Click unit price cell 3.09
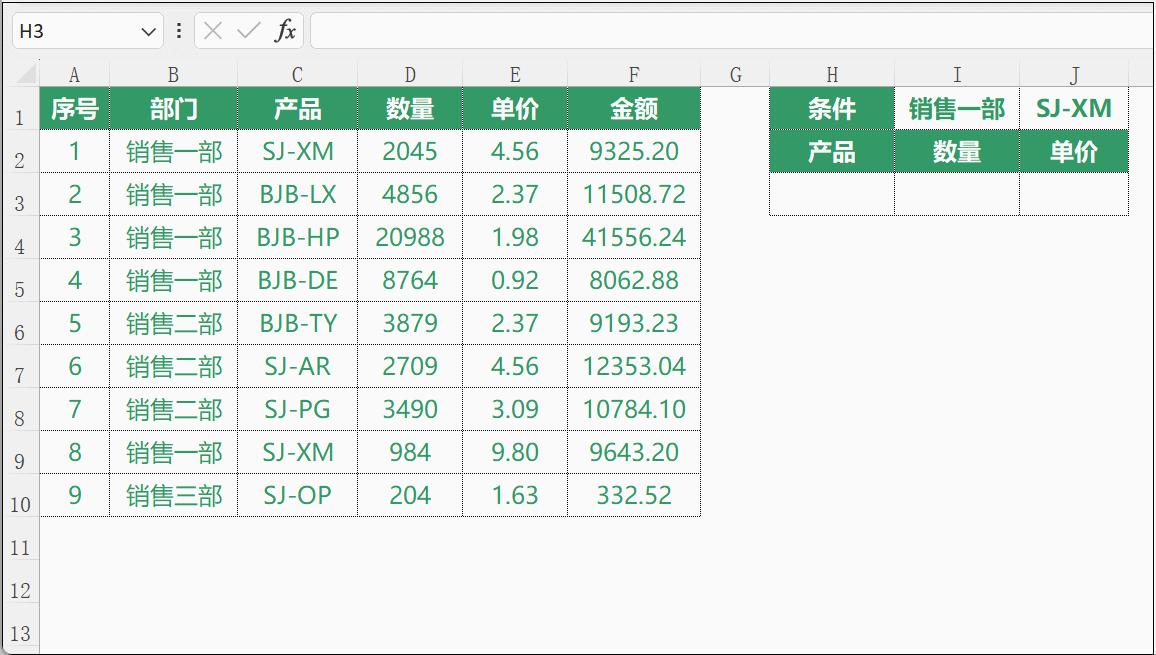This screenshot has width=1156, height=655. coord(515,409)
